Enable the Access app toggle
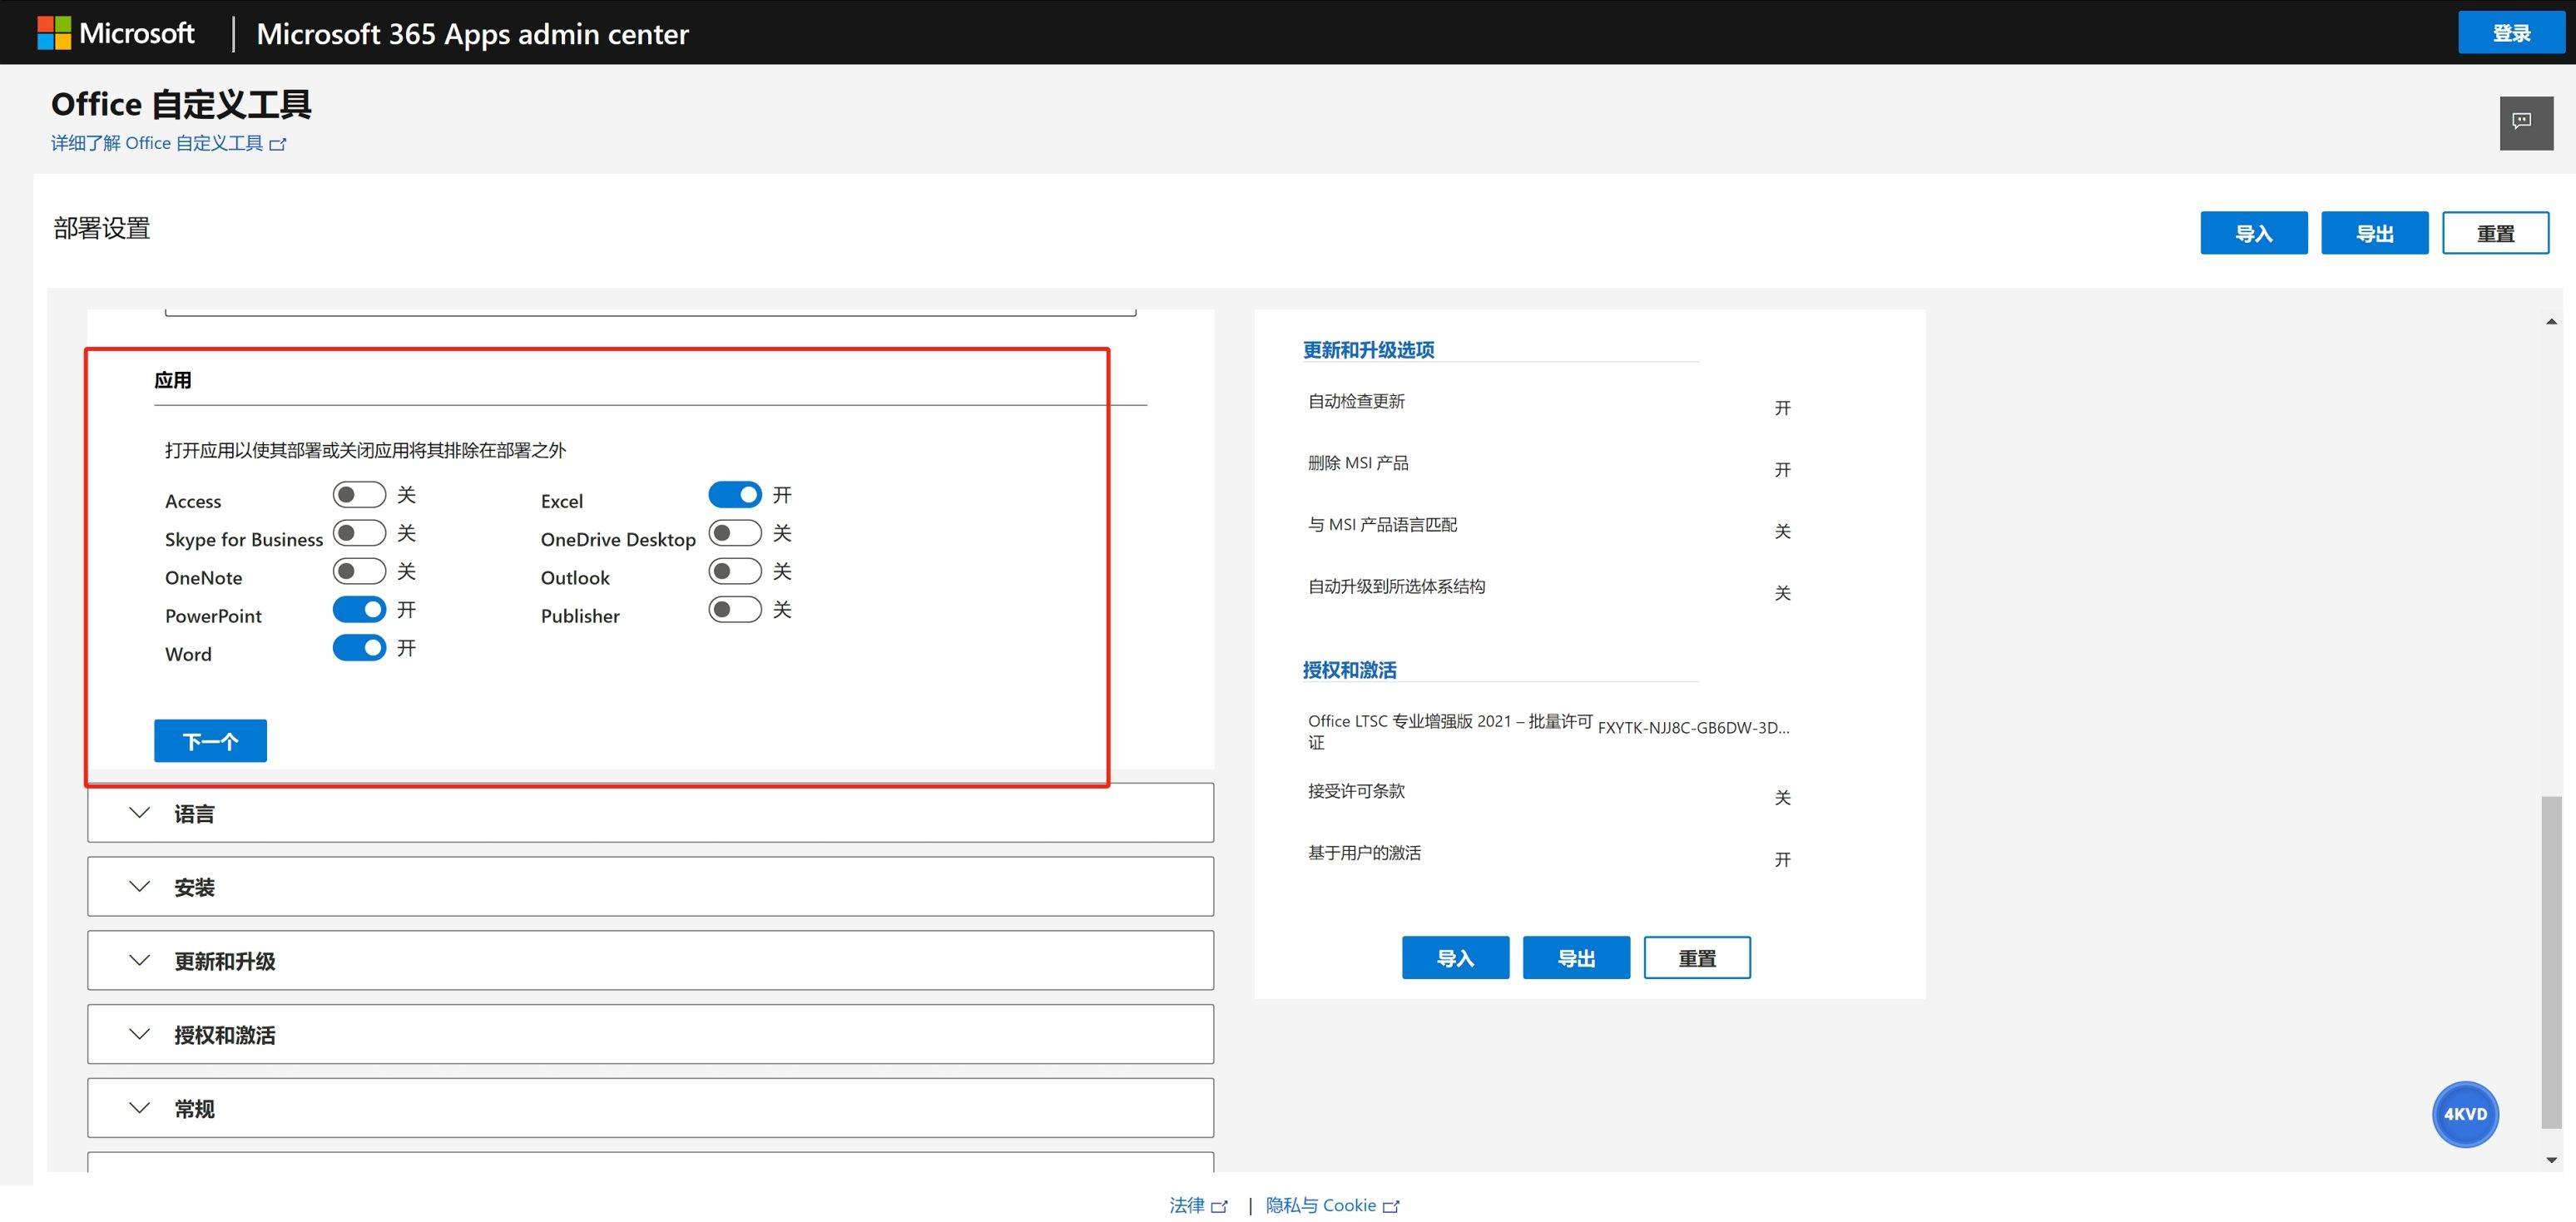The height and width of the screenshot is (1222, 2576). (359, 495)
